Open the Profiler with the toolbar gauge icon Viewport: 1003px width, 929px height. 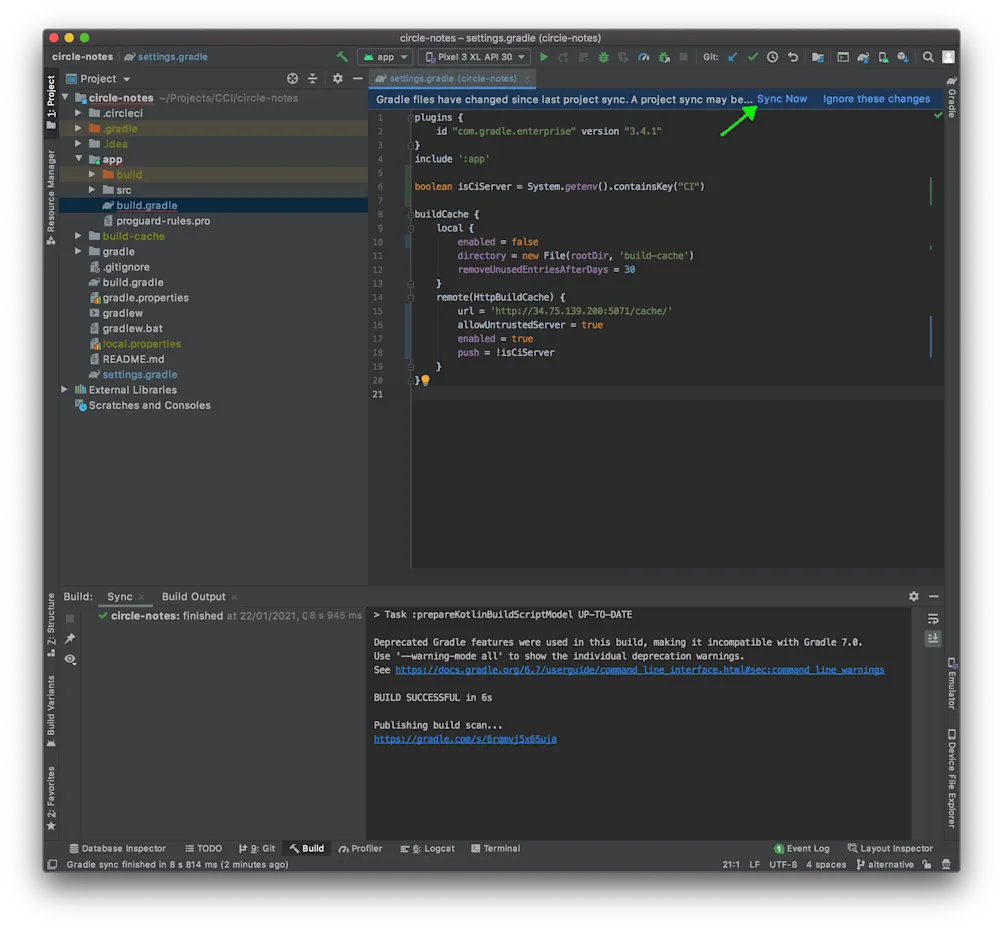click(643, 57)
